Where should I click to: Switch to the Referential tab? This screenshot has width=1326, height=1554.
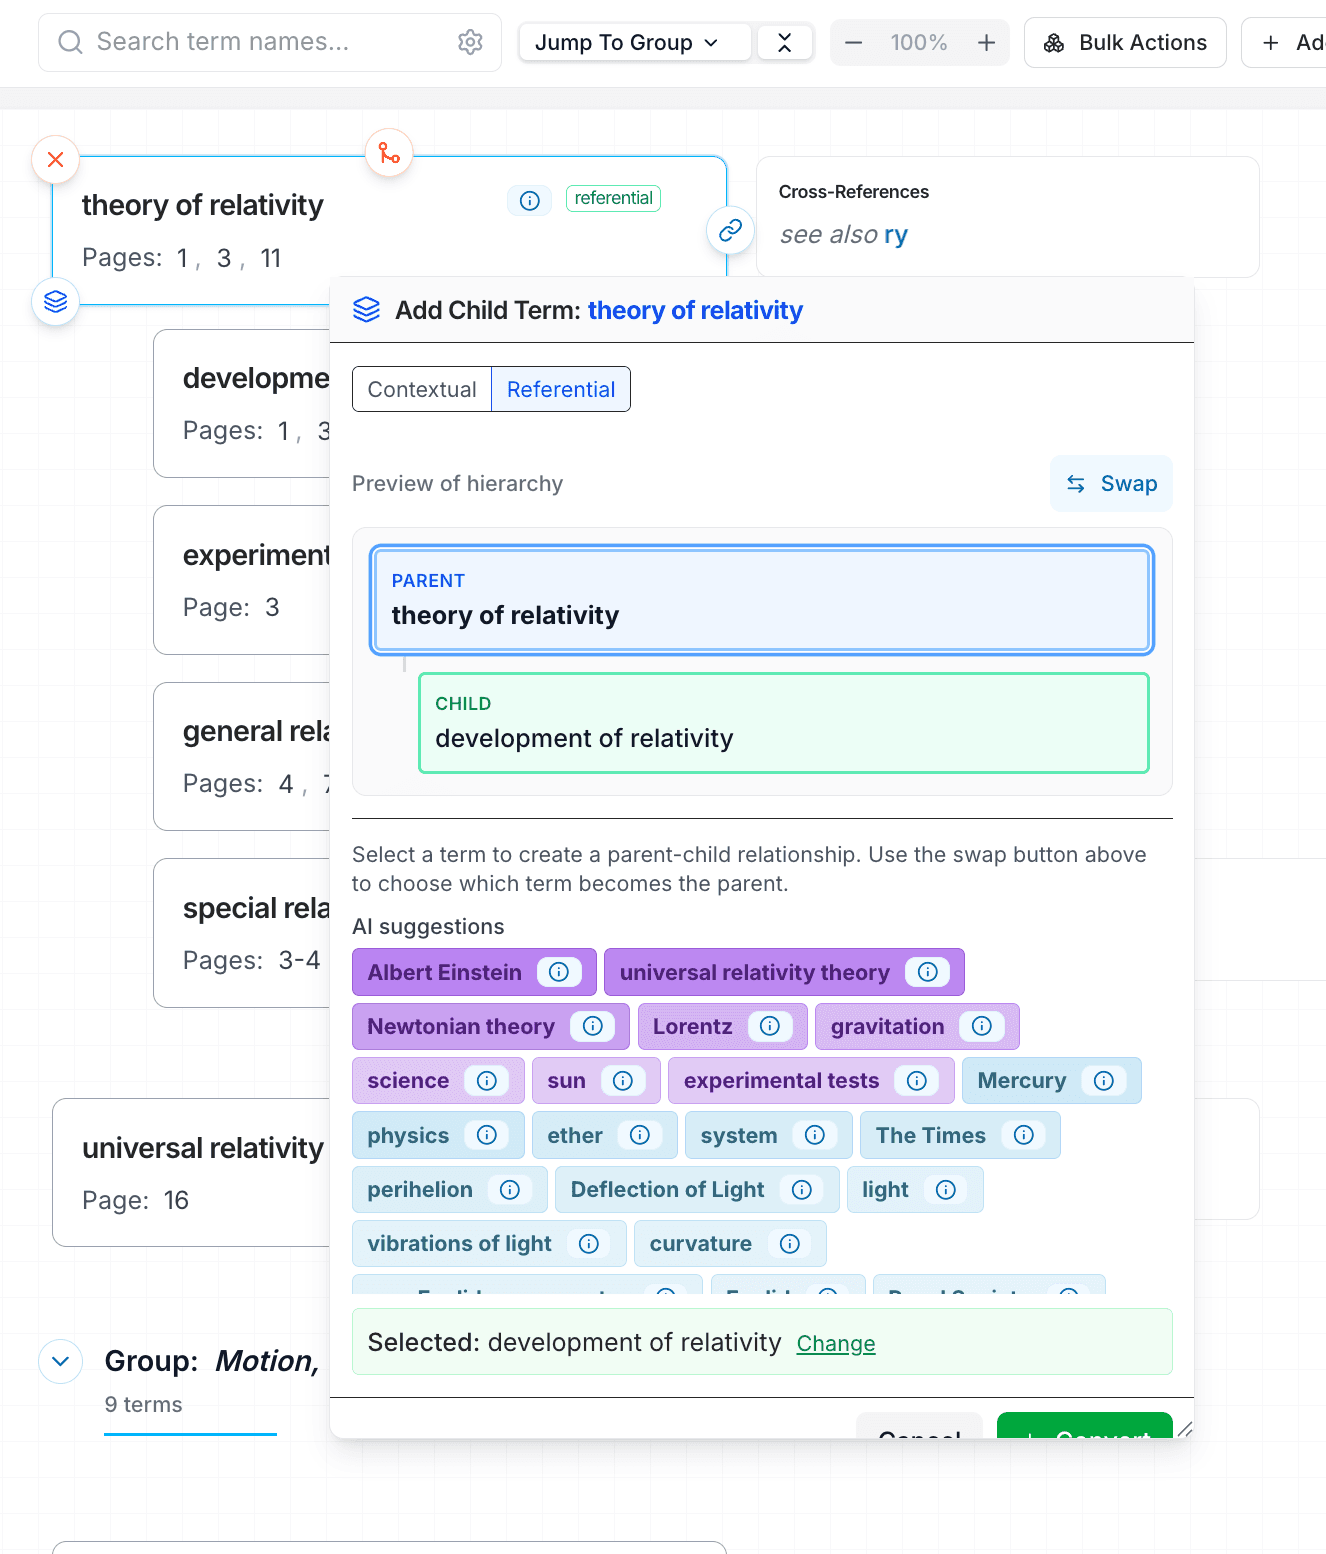tap(560, 389)
